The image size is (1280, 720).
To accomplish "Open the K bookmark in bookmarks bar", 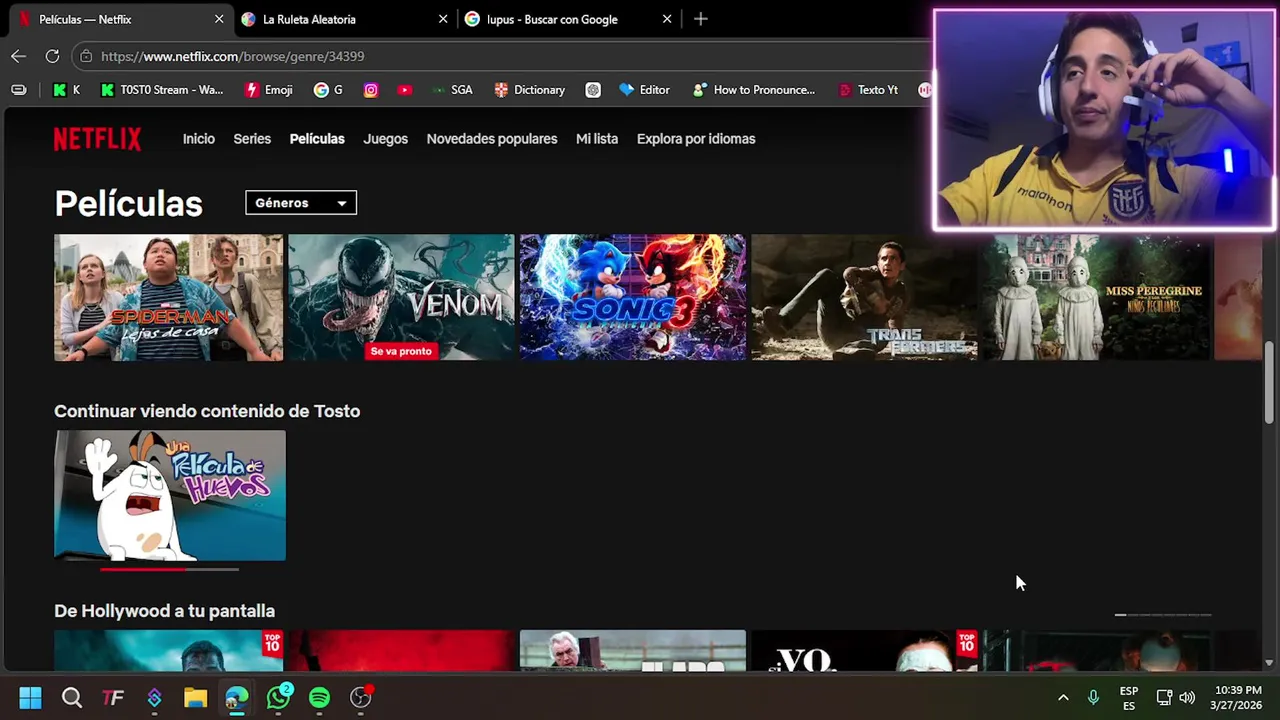I will [66, 90].
